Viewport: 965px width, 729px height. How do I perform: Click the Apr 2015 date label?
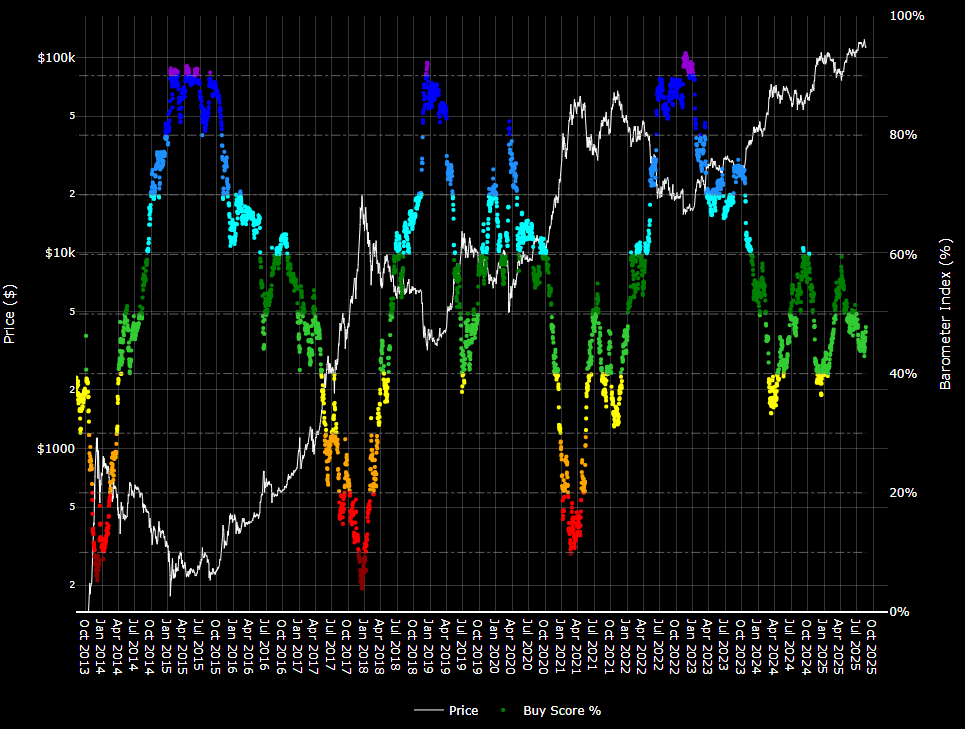click(183, 647)
